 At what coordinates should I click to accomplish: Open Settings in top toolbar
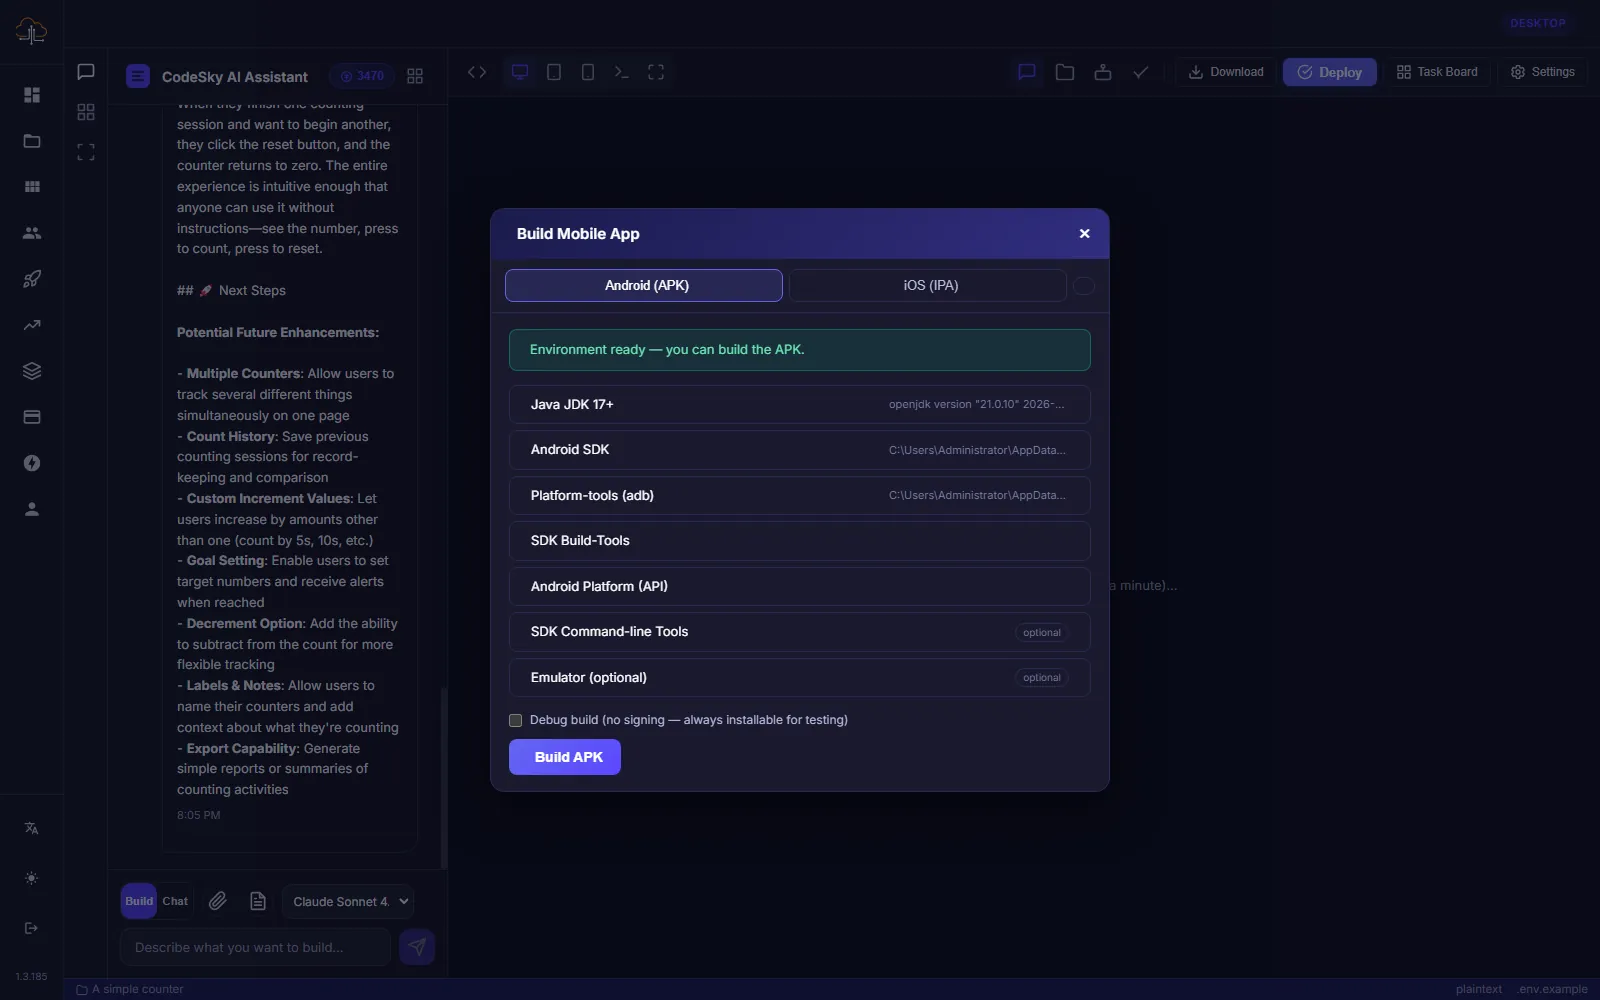(1543, 72)
